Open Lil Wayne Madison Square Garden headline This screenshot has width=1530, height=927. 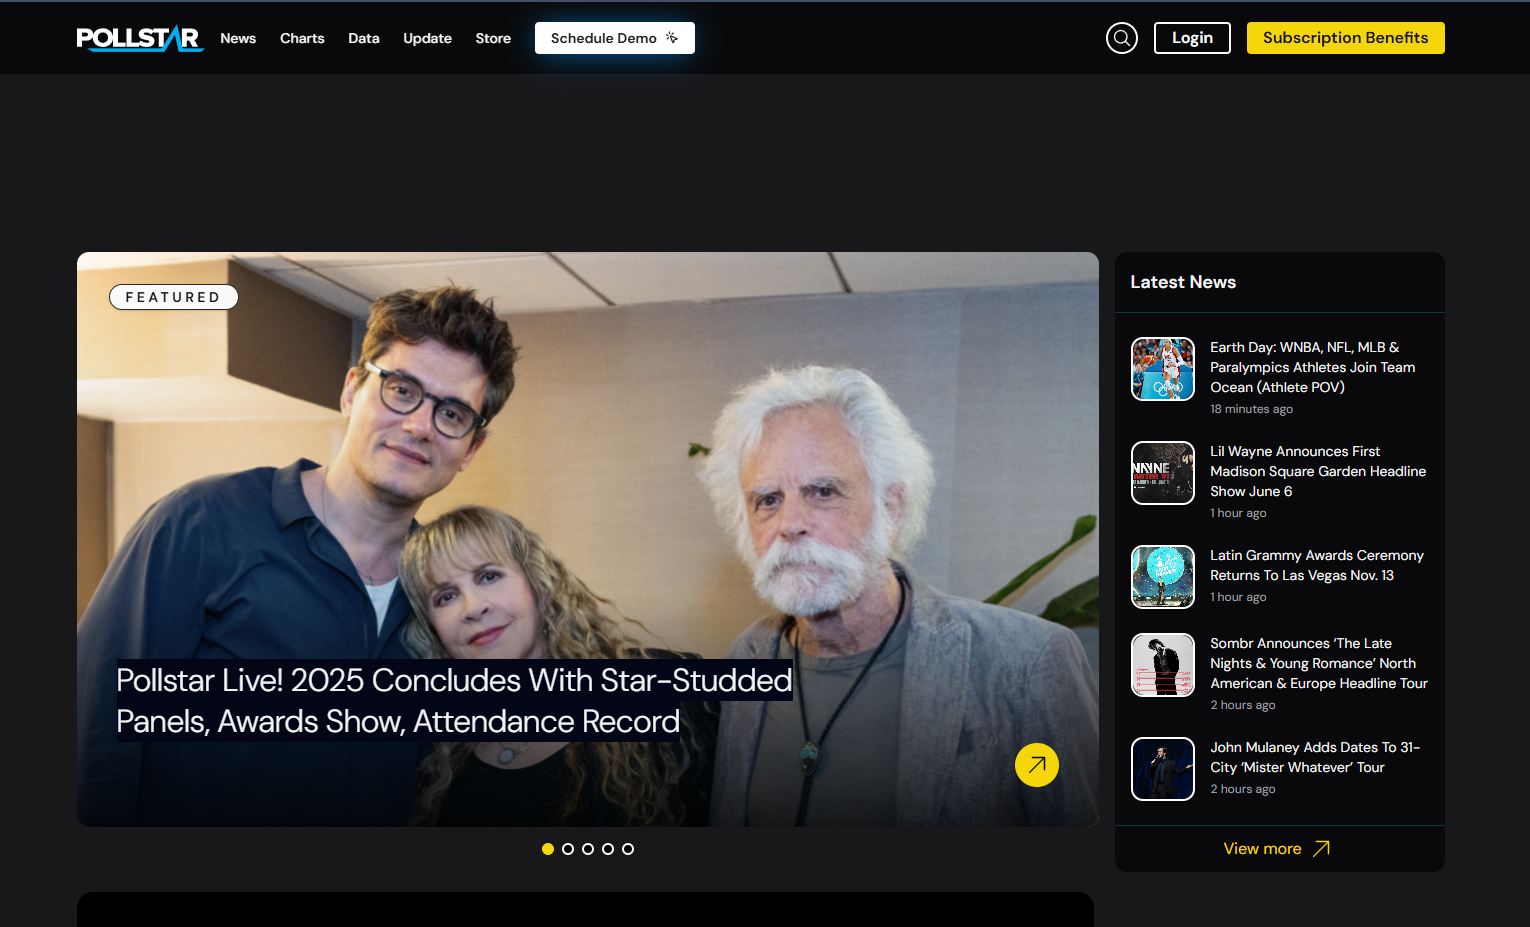click(x=1318, y=471)
